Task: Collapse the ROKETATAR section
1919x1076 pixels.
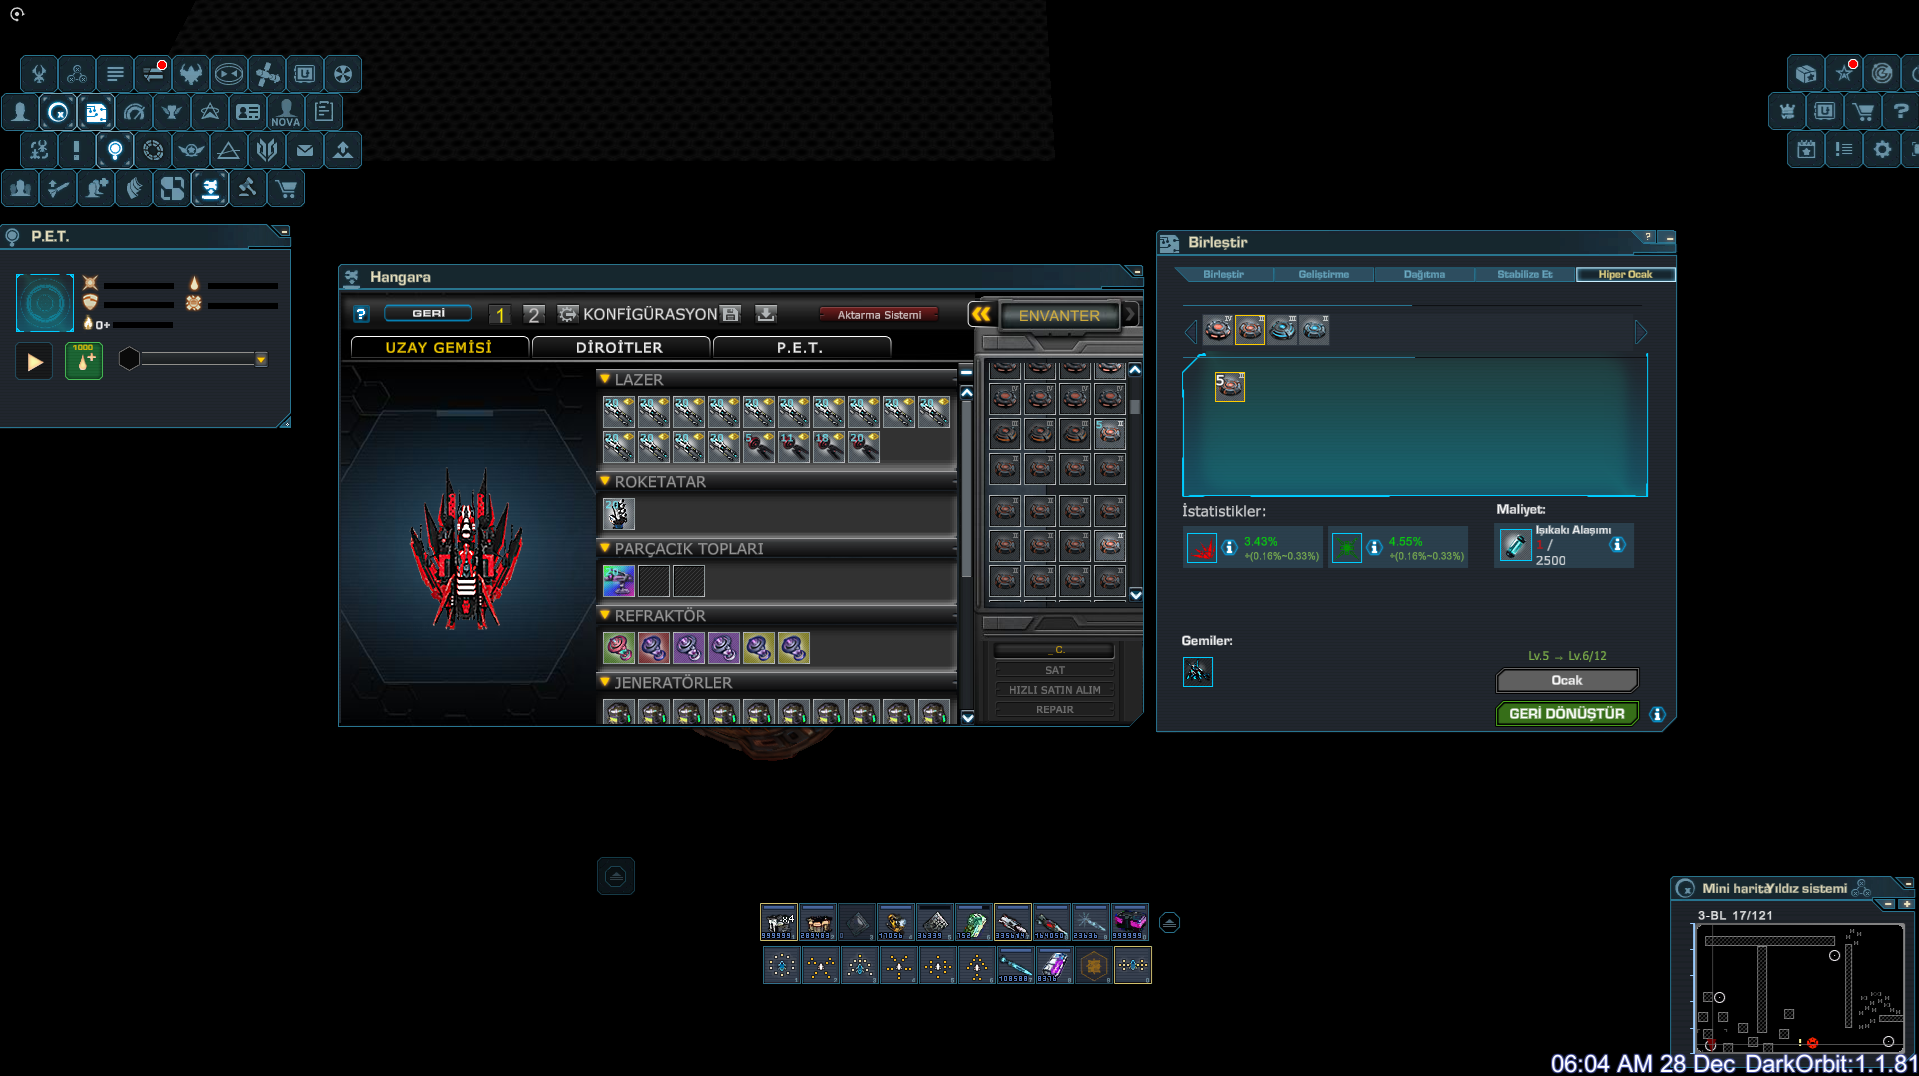Action: click(605, 481)
